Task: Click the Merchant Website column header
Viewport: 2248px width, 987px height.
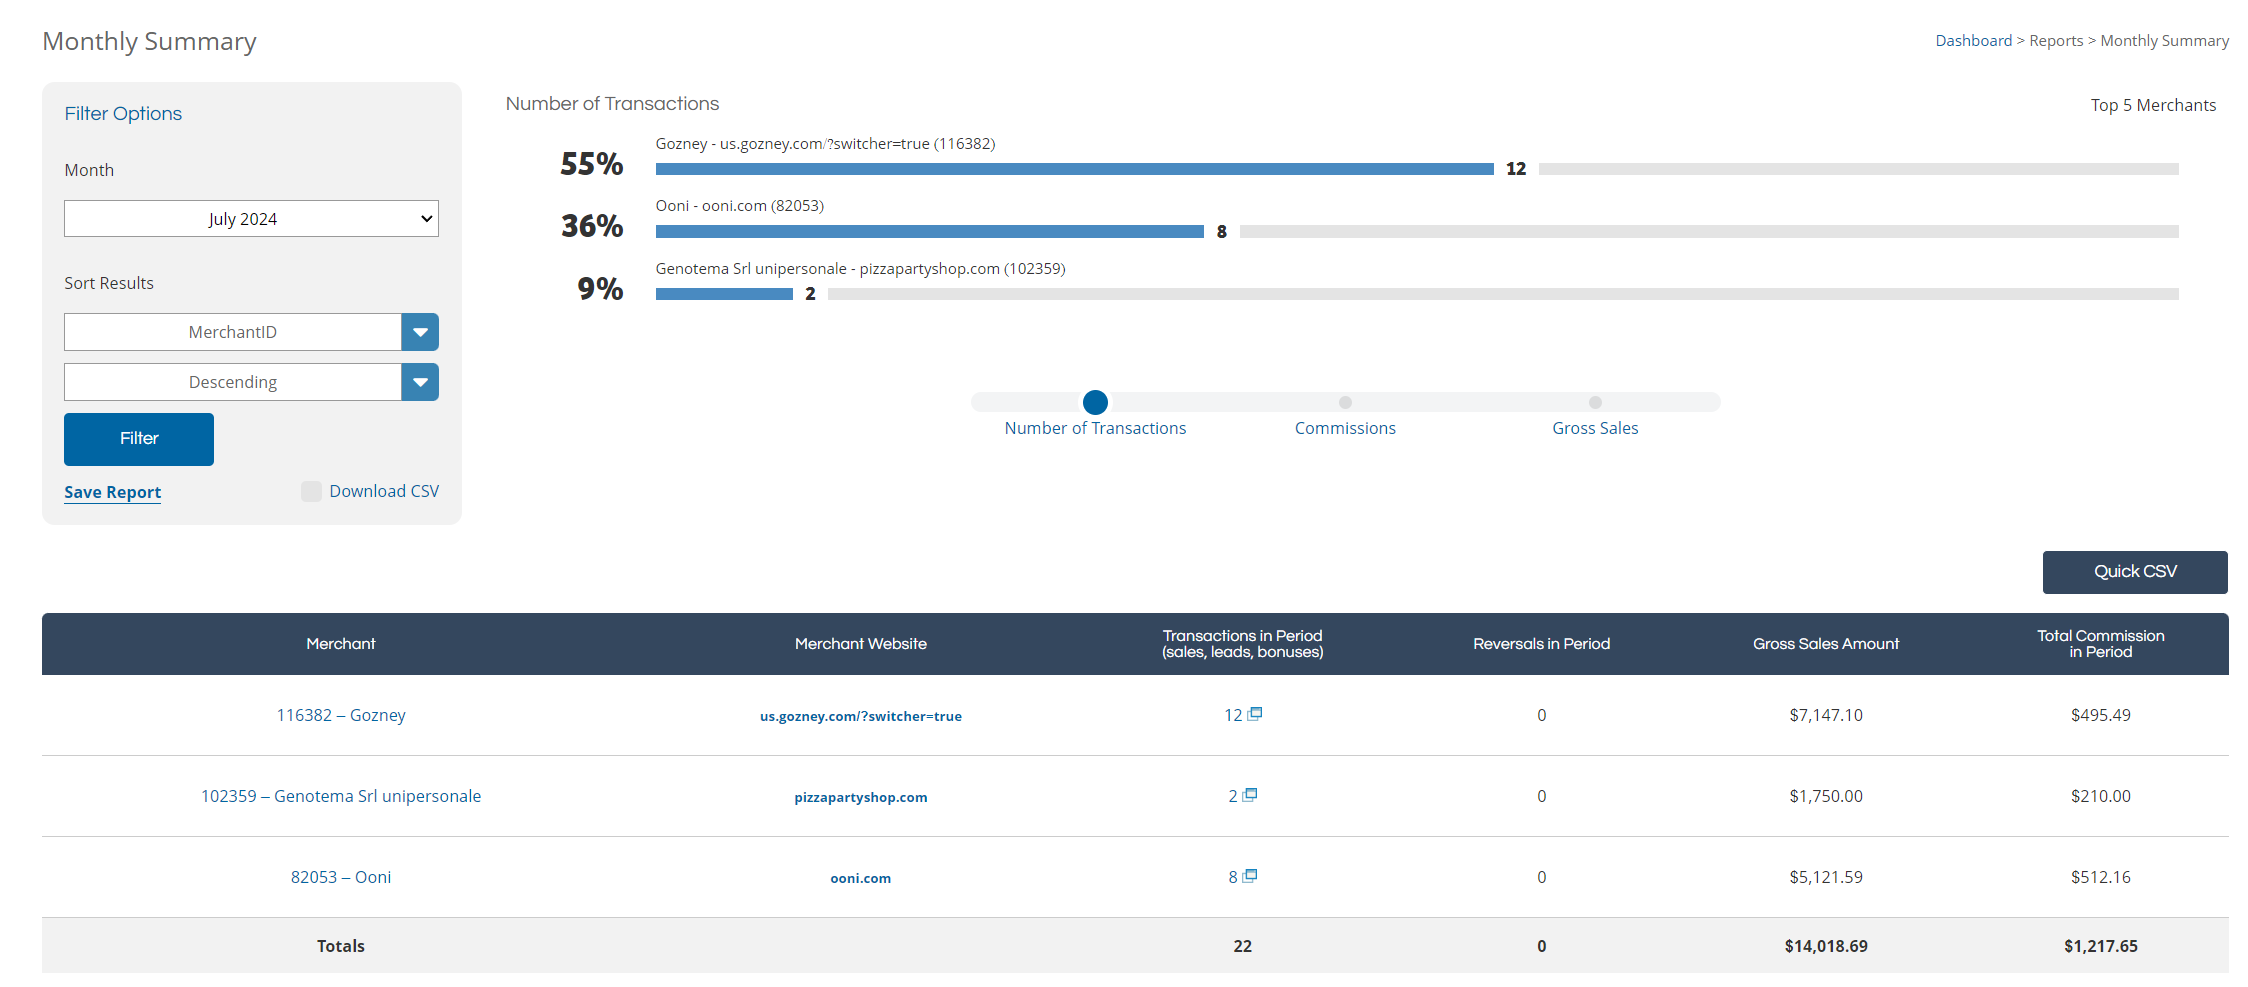Action: (861, 644)
